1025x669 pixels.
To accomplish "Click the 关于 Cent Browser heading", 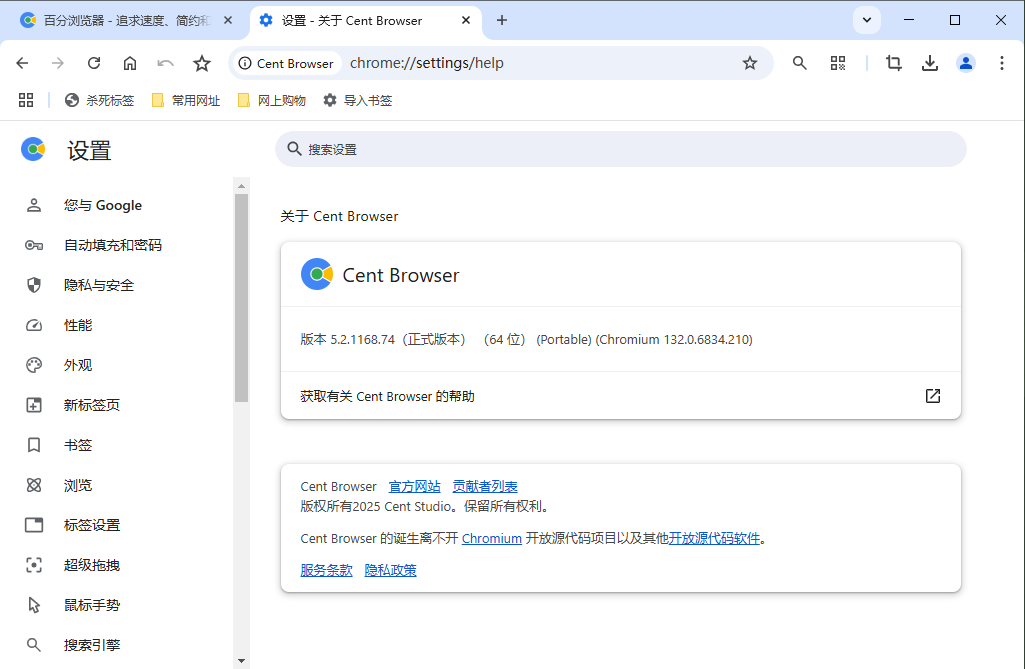I will (339, 216).
